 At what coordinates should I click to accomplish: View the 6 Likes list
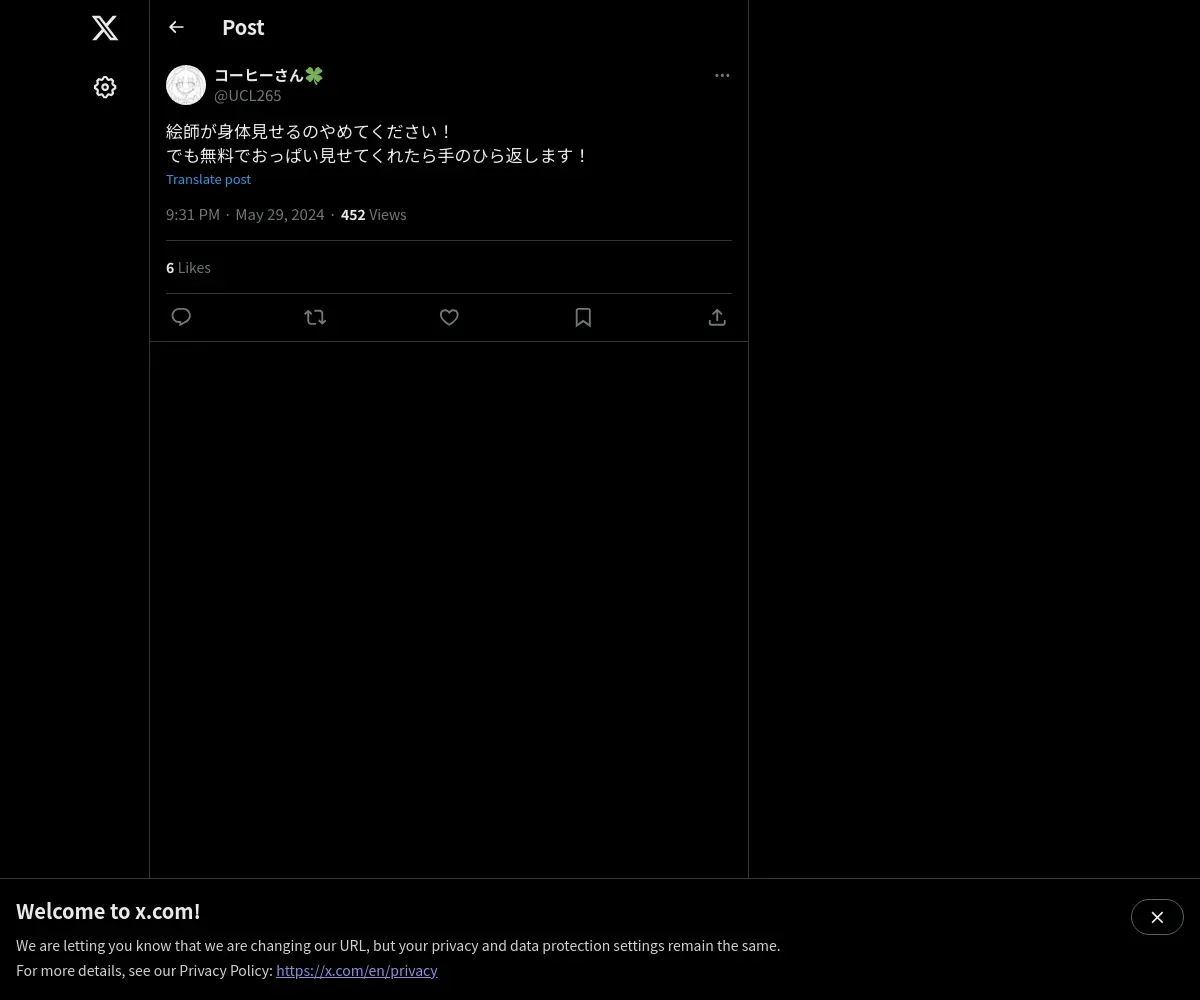[188, 267]
